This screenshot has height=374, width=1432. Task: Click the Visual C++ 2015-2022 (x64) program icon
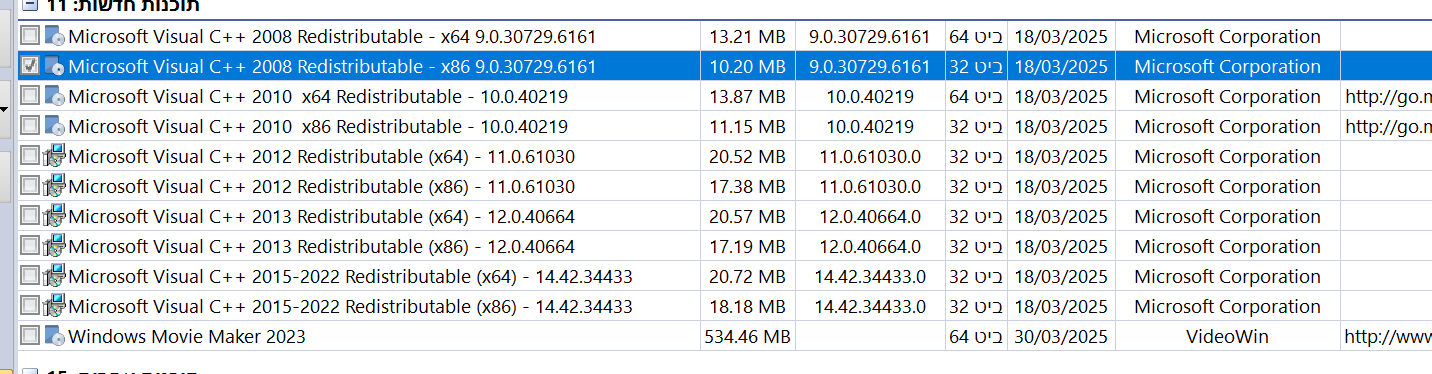(x=55, y=277)
